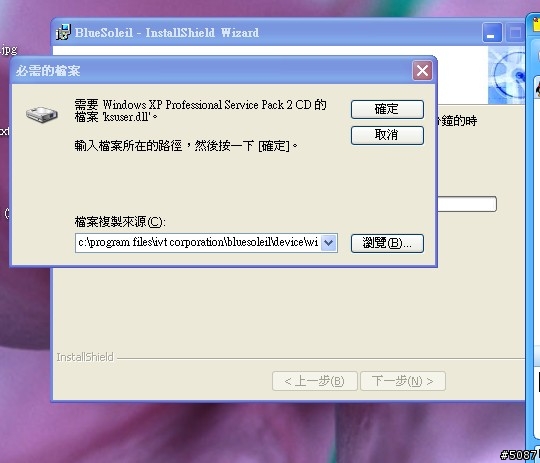Click the 確定 button in the dialog
The image size is (540, 463).
(387, 109)
